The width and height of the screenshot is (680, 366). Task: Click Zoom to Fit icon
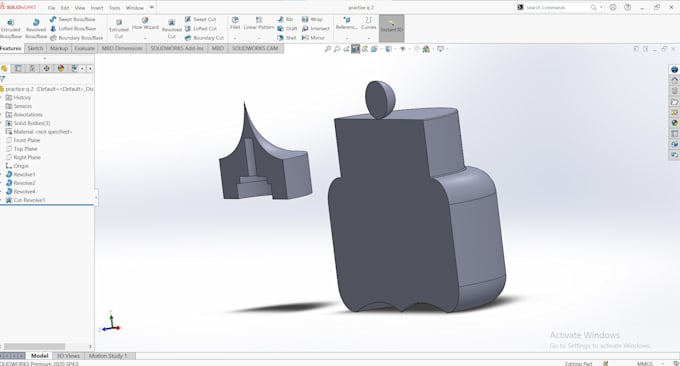328,49
